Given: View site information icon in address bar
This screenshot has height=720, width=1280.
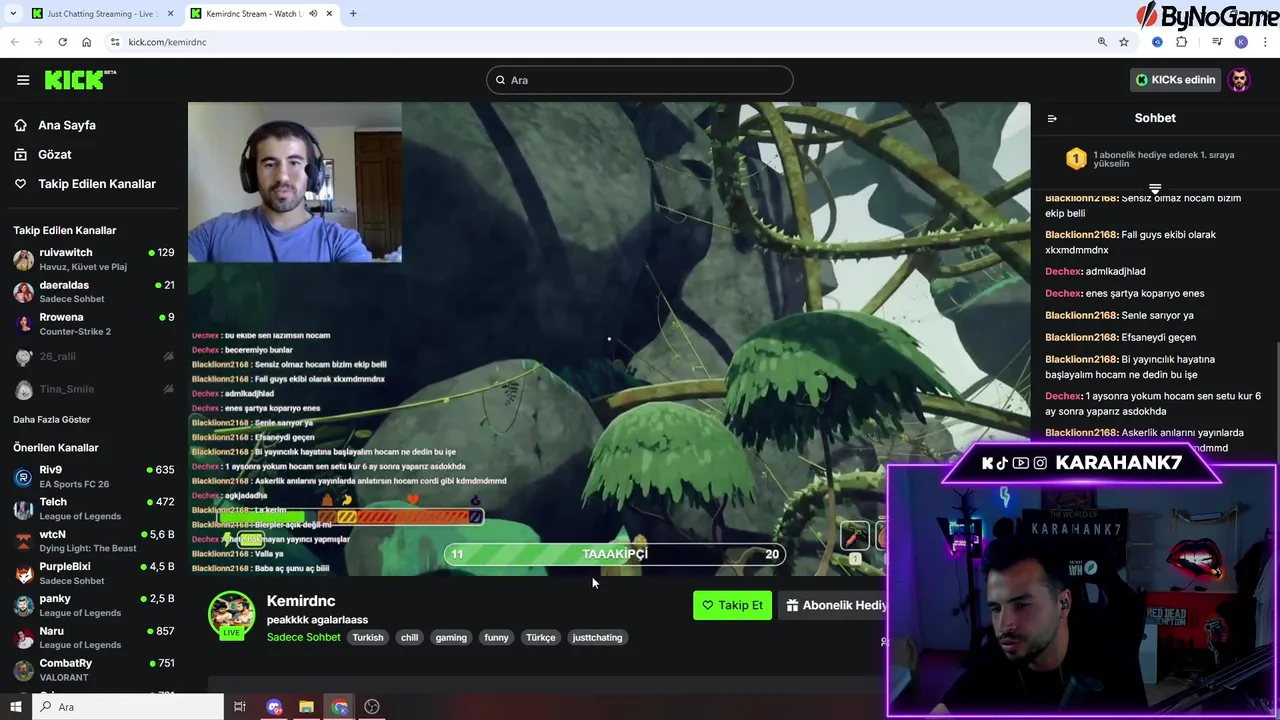Looking at the screenshot, I should pos(115,42).
